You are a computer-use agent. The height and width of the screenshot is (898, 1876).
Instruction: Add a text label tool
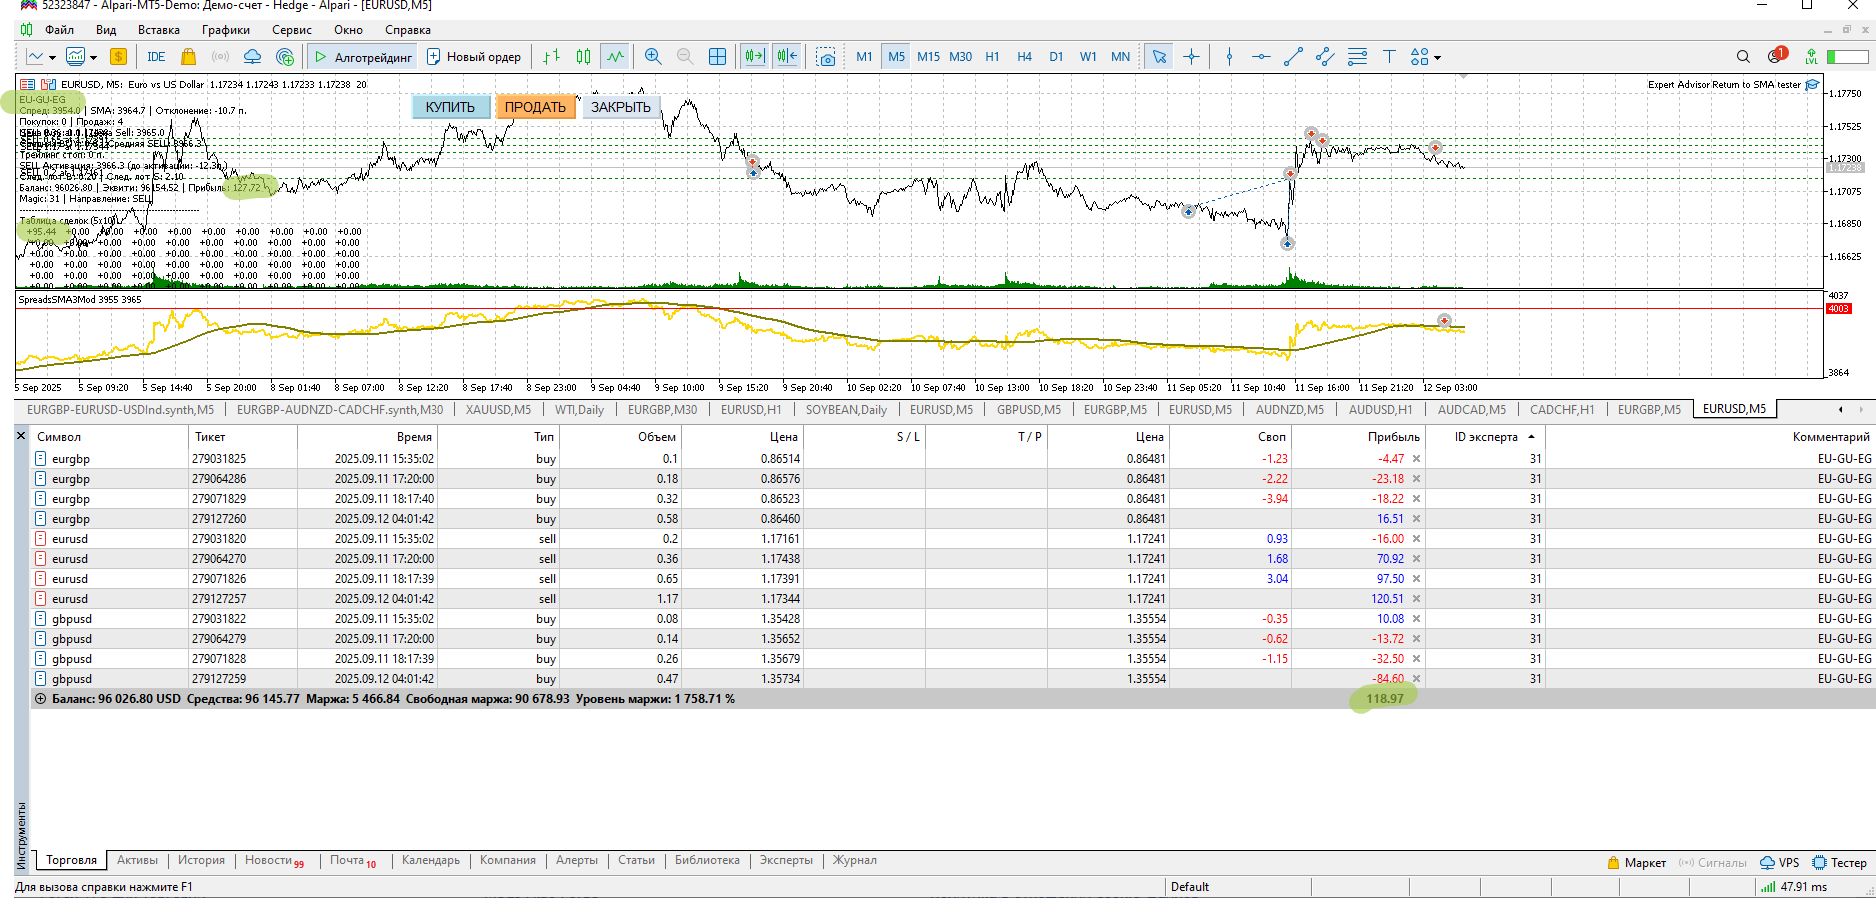[x=1389, y=57]
